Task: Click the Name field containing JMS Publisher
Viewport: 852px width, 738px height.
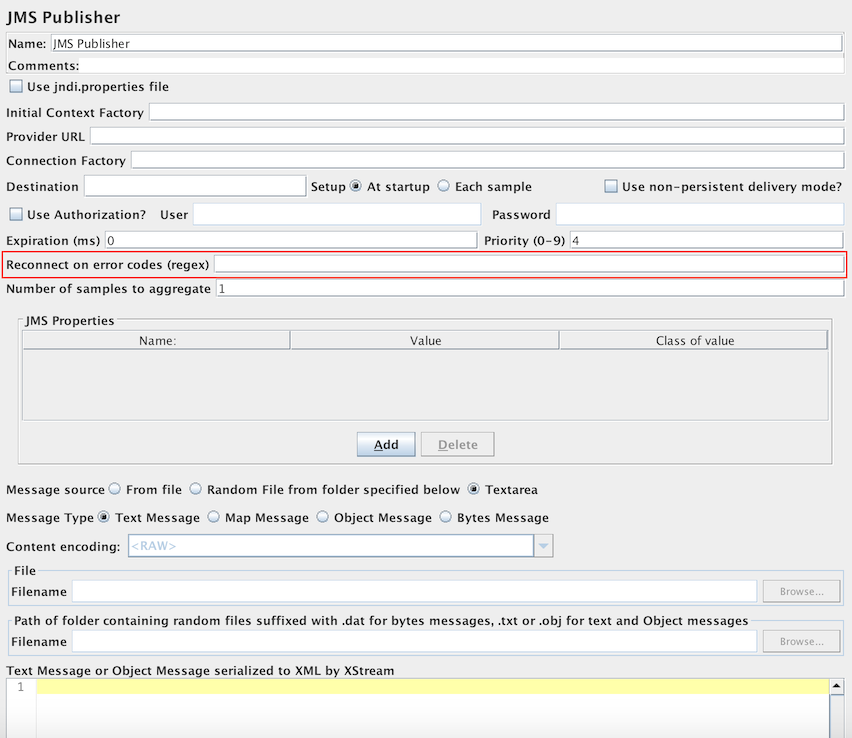Action: click(x=446, y=43)
